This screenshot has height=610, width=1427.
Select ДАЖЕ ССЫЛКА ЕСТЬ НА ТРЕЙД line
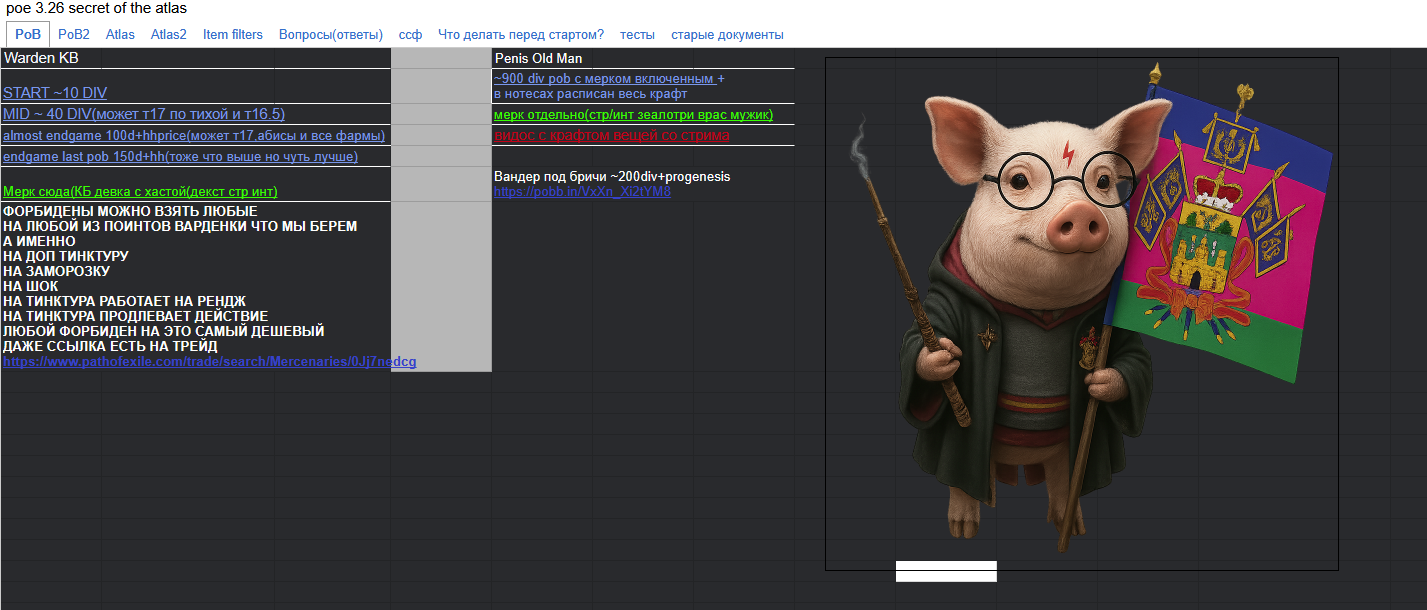110,346
